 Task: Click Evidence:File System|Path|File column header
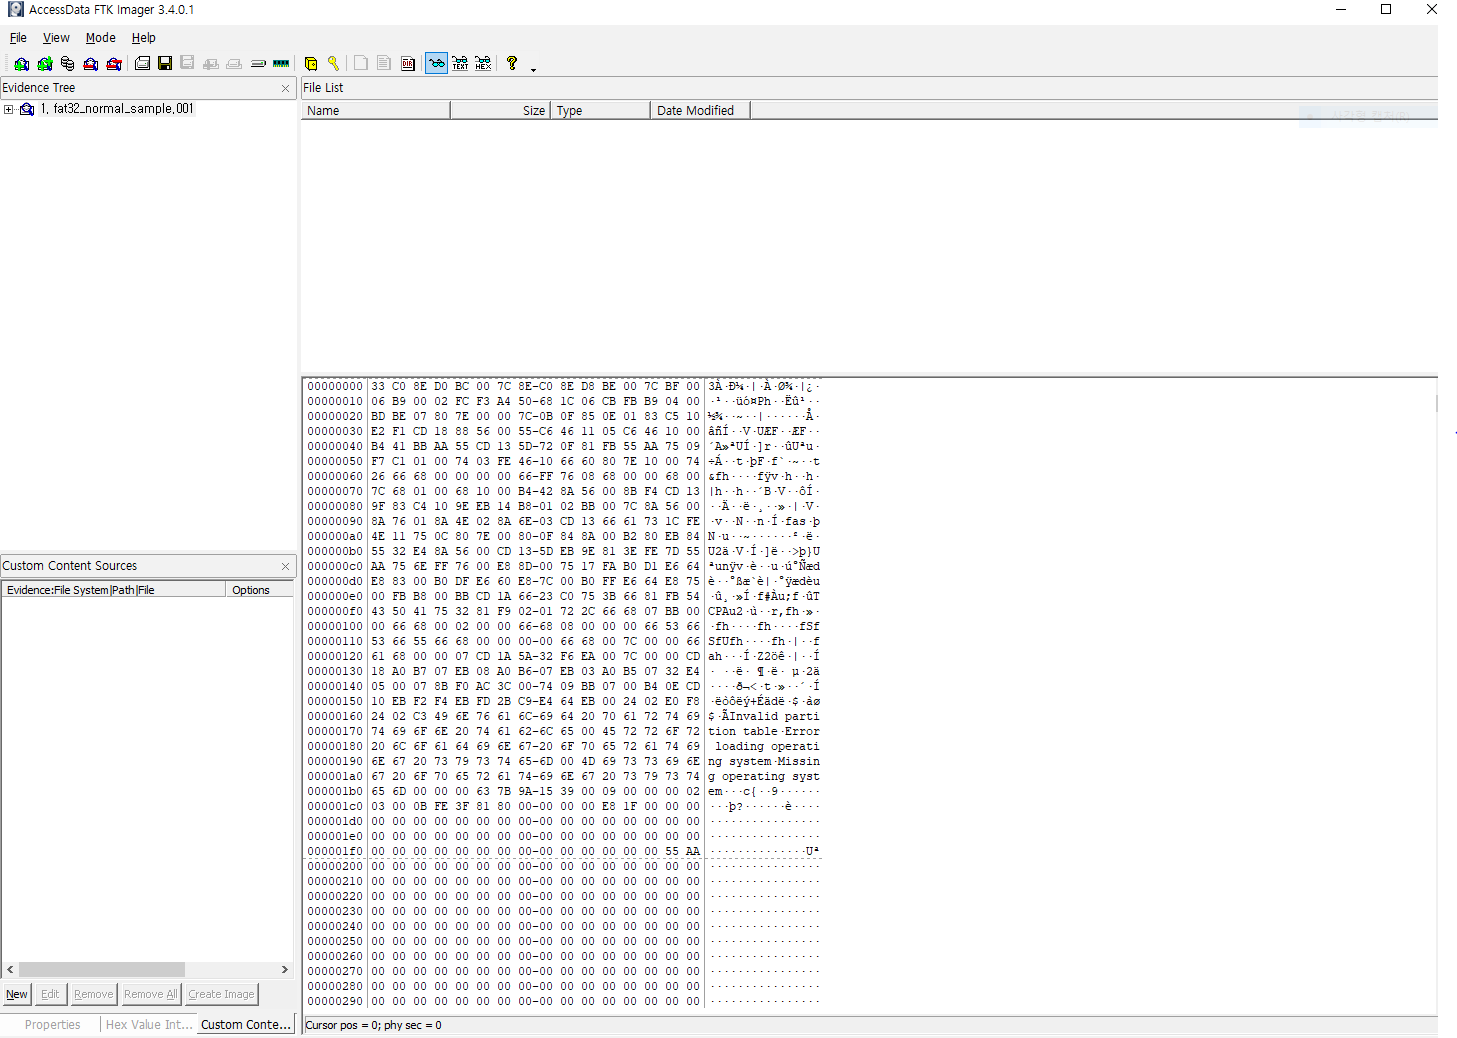[x=114, y=590]
